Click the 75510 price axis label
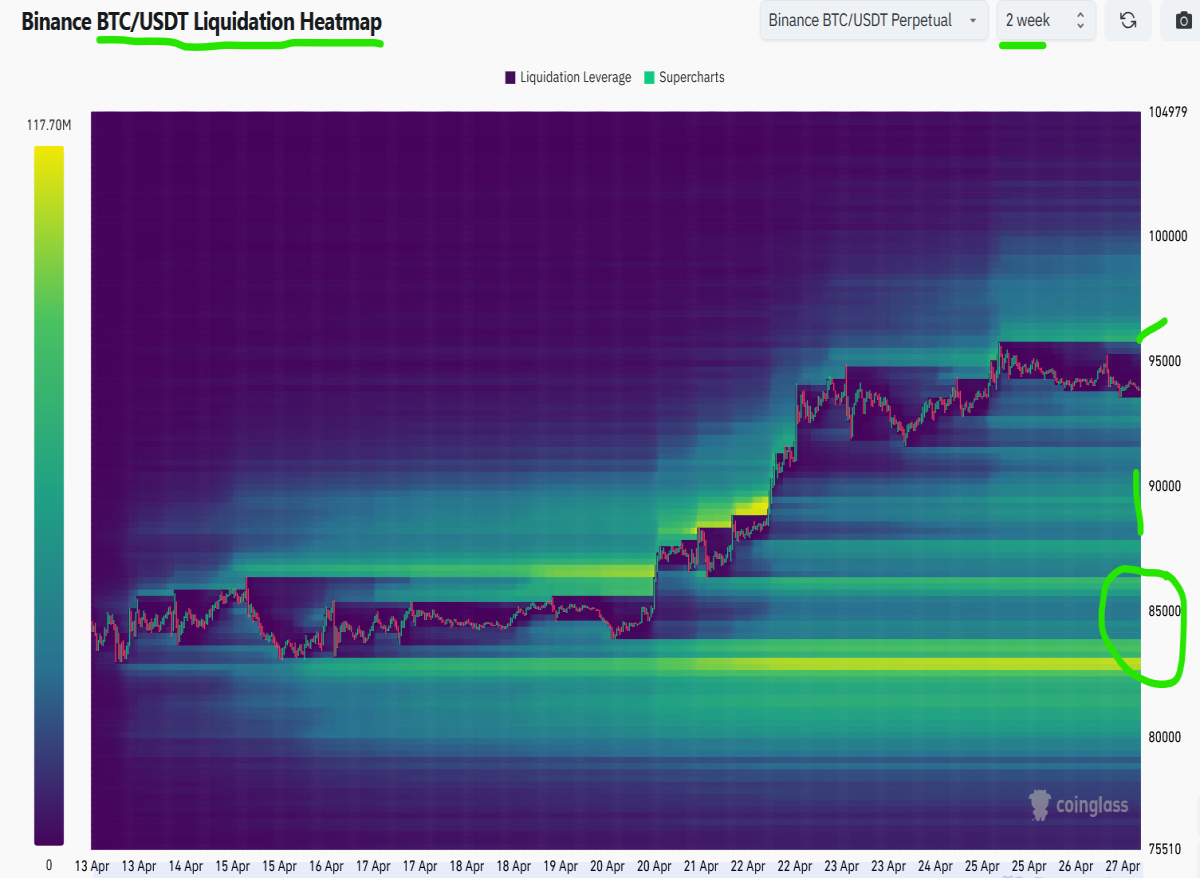This screenshot has height=878, width=1200. [1164, 848]
